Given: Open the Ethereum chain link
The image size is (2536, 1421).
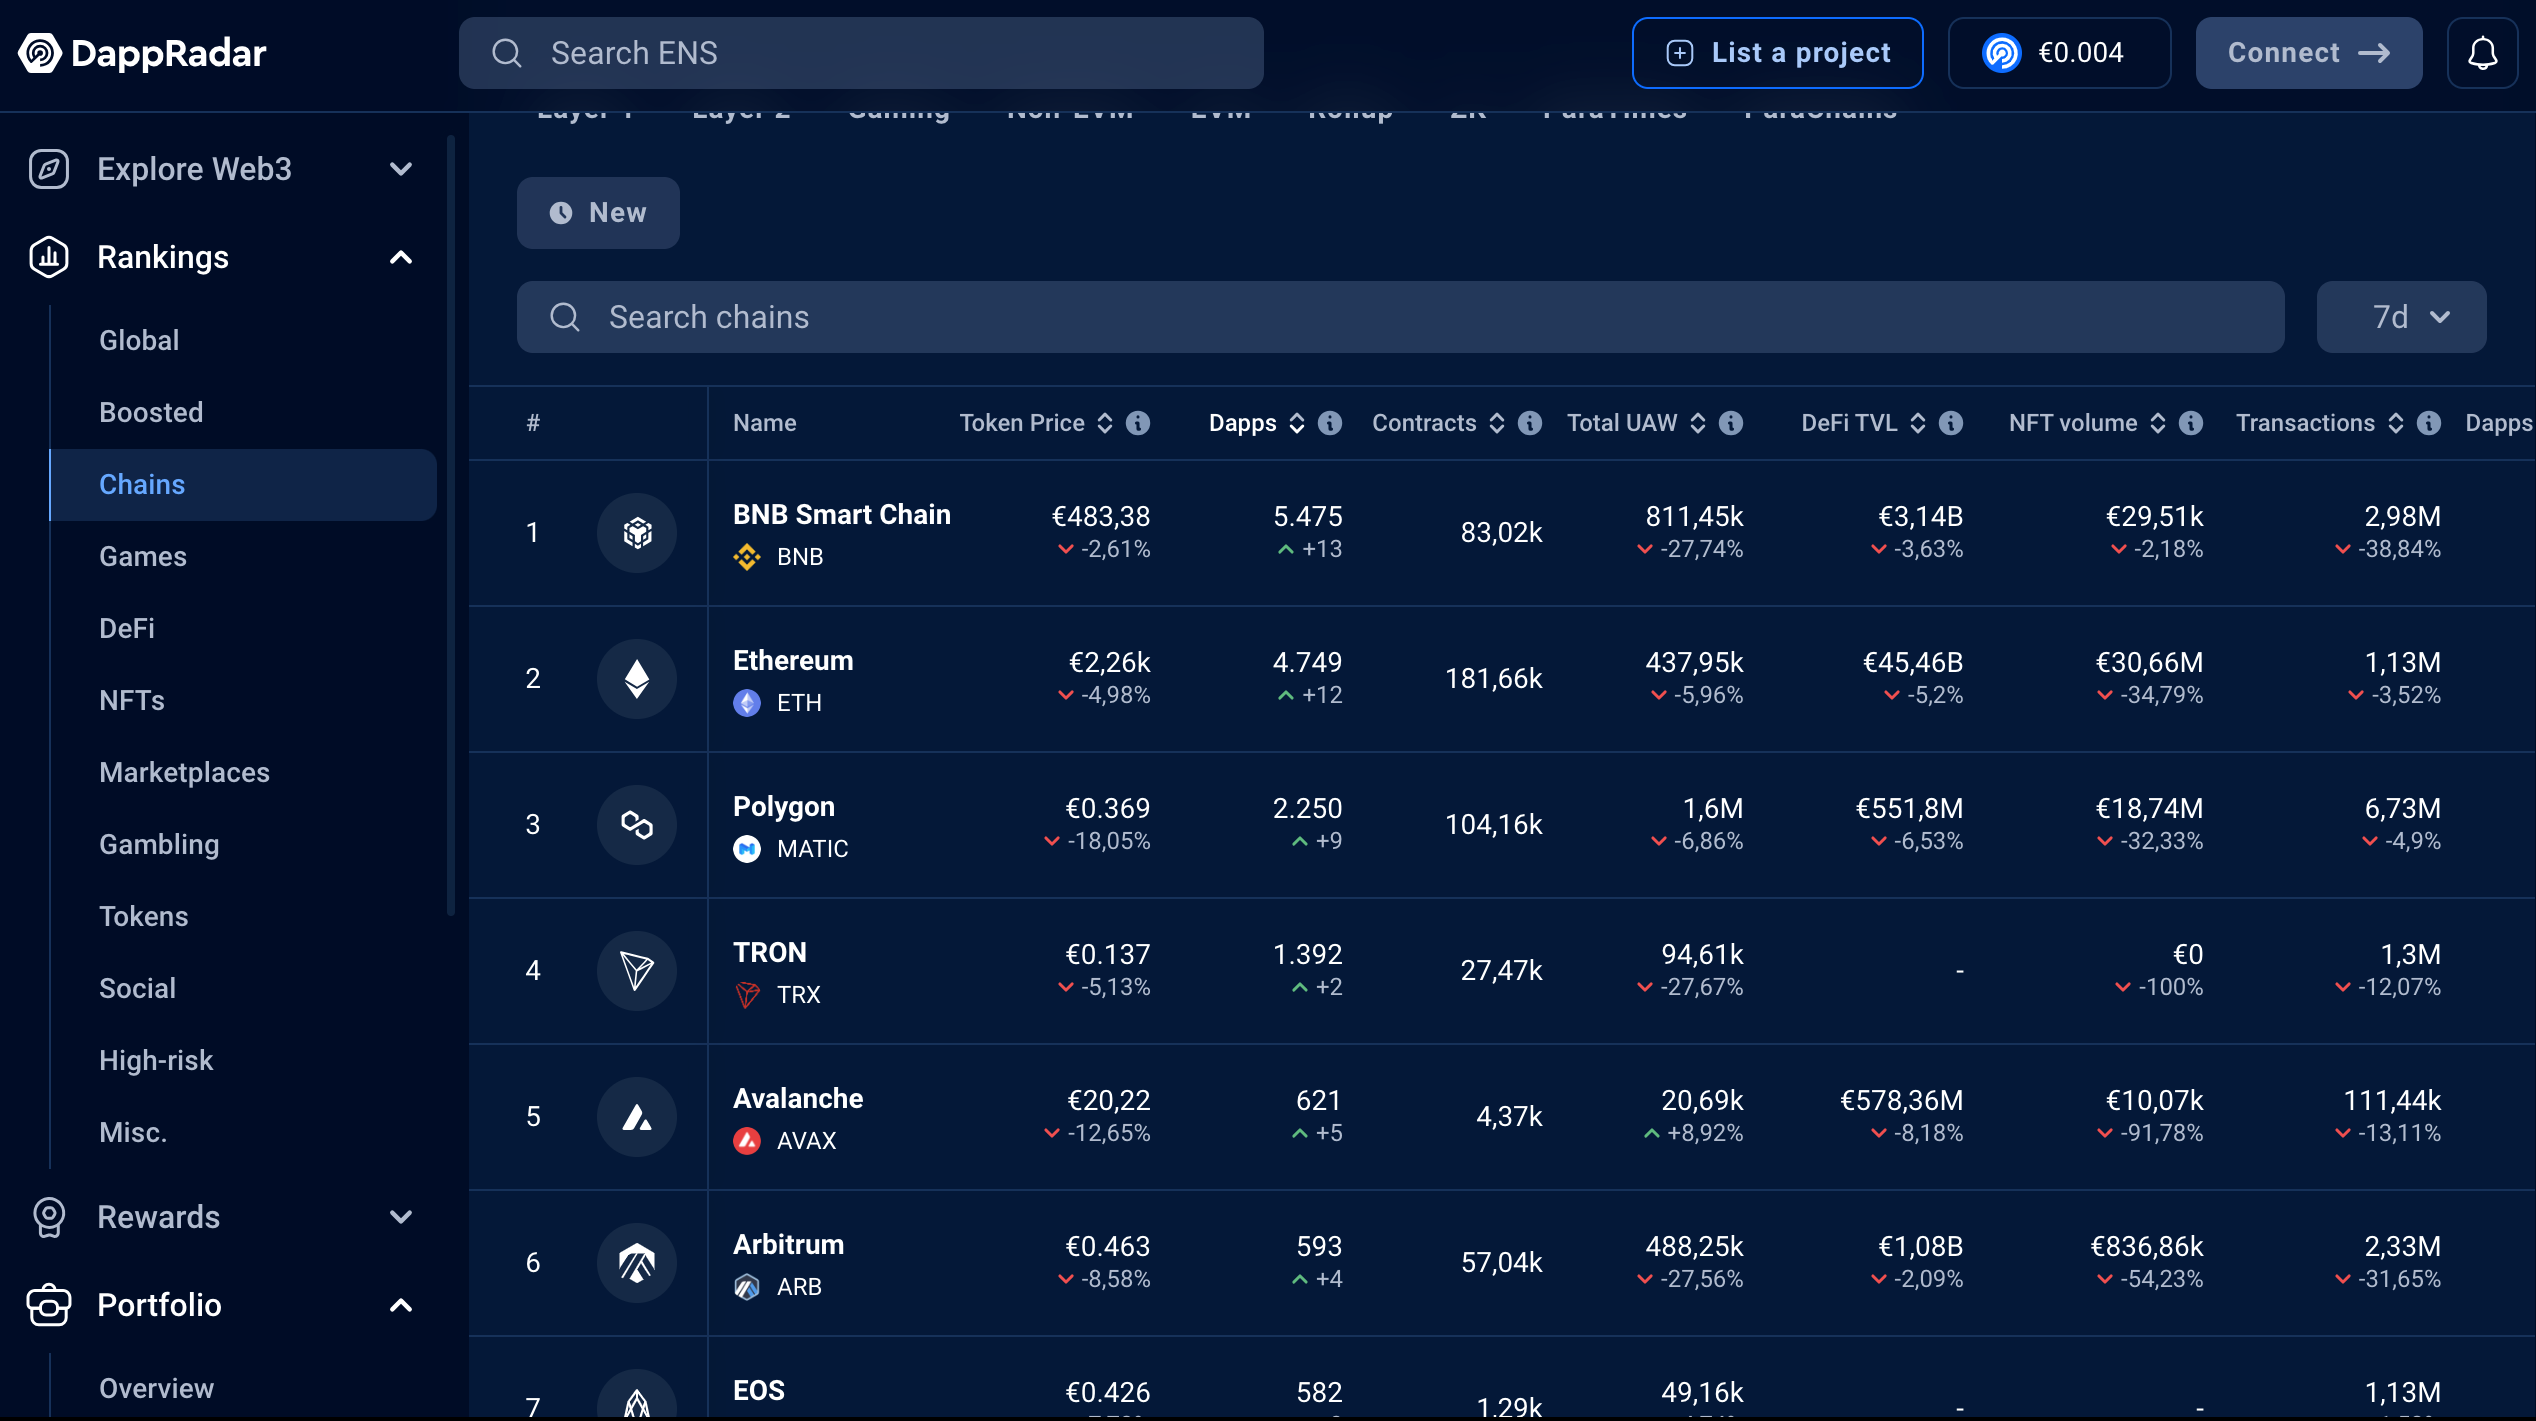Looking at the screenshot, I should point(793,661).
